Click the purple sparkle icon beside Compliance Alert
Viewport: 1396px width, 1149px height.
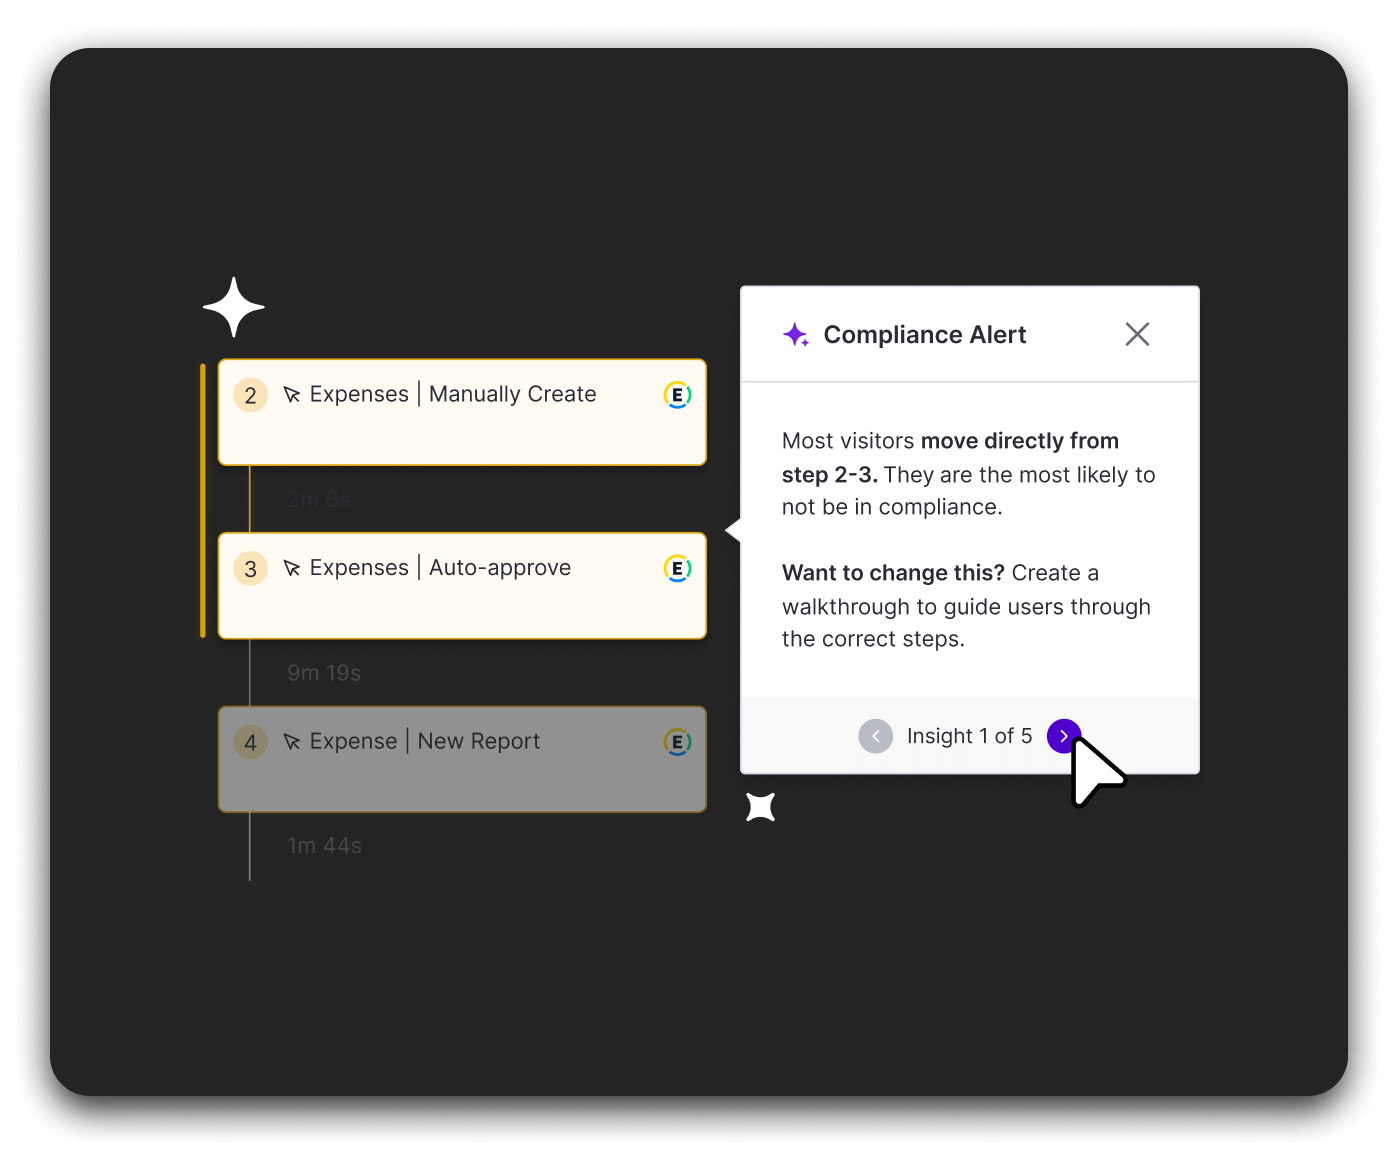tap(796, 335)
